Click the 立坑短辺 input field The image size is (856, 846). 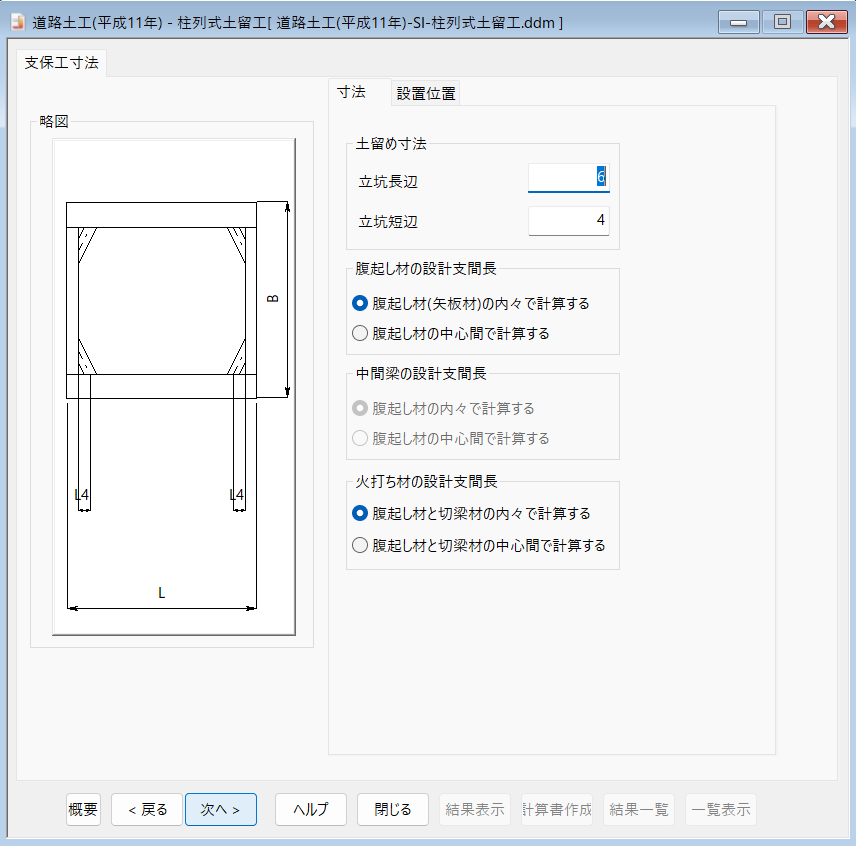coord(568,220)
